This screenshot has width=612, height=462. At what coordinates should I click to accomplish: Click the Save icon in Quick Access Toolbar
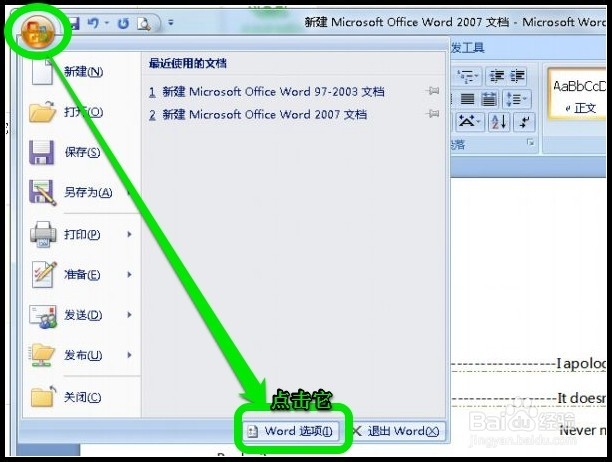74,23
